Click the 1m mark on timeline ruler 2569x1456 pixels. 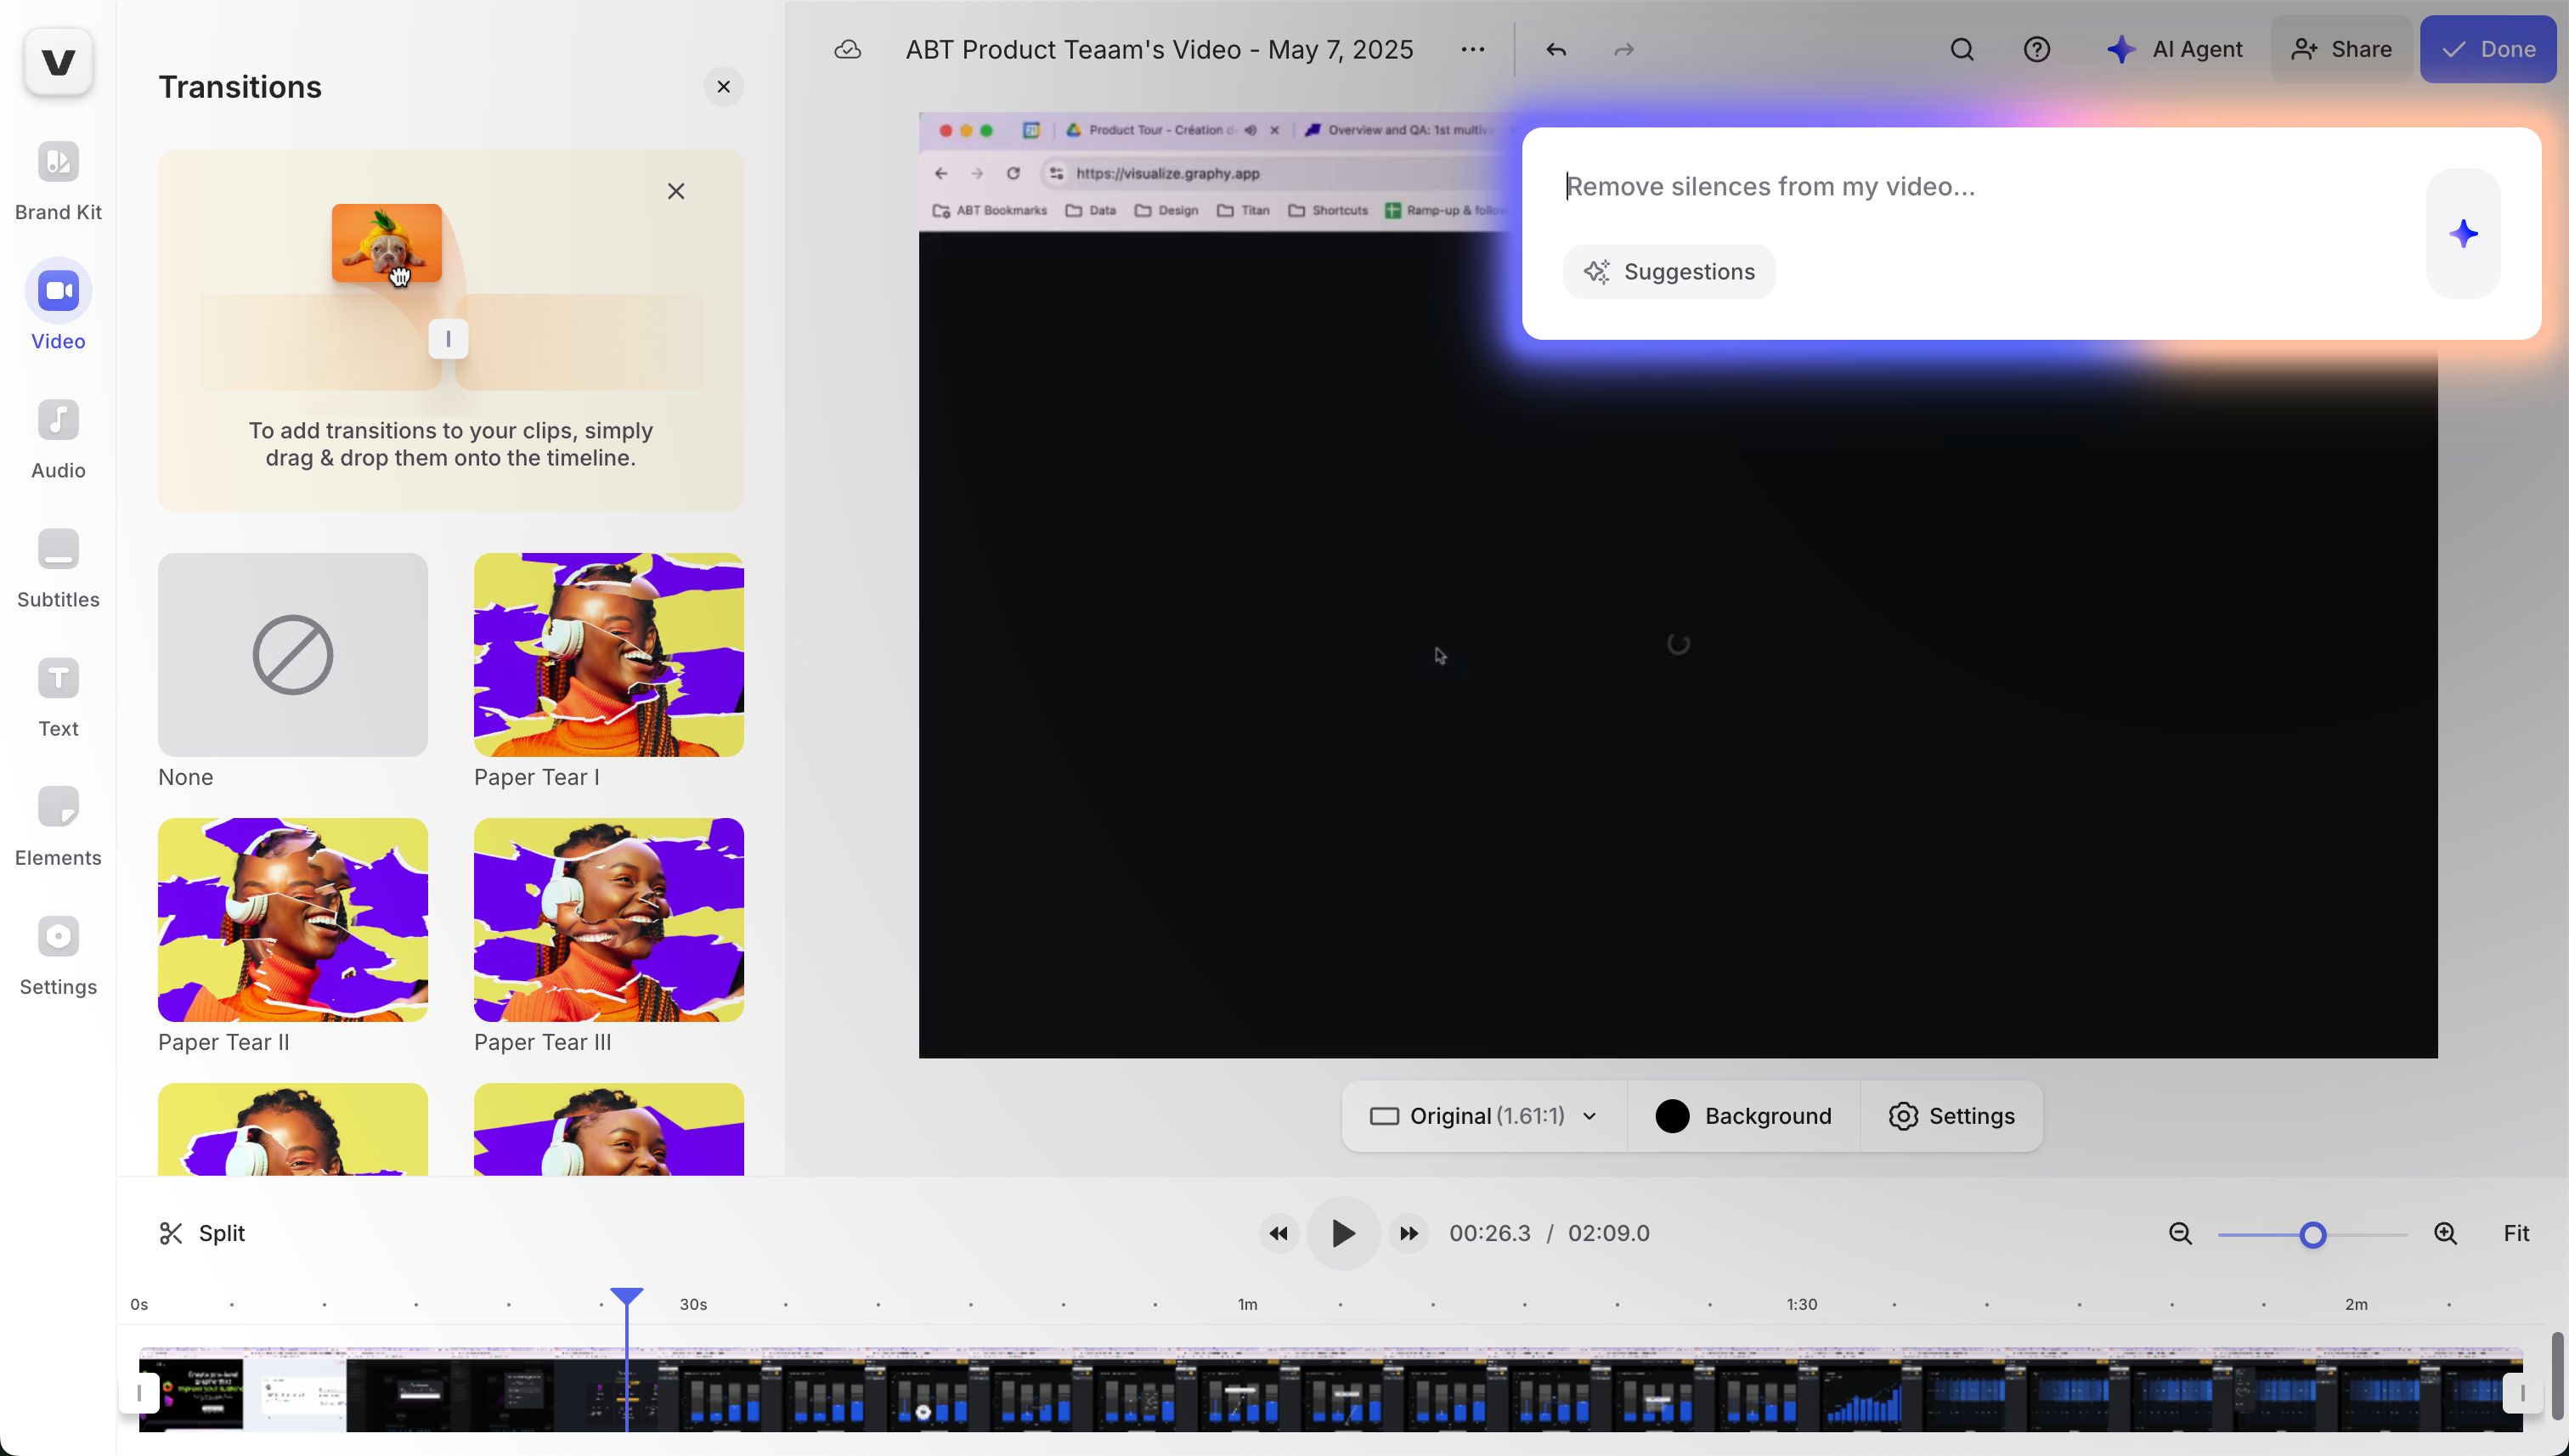(1247, 1304)
